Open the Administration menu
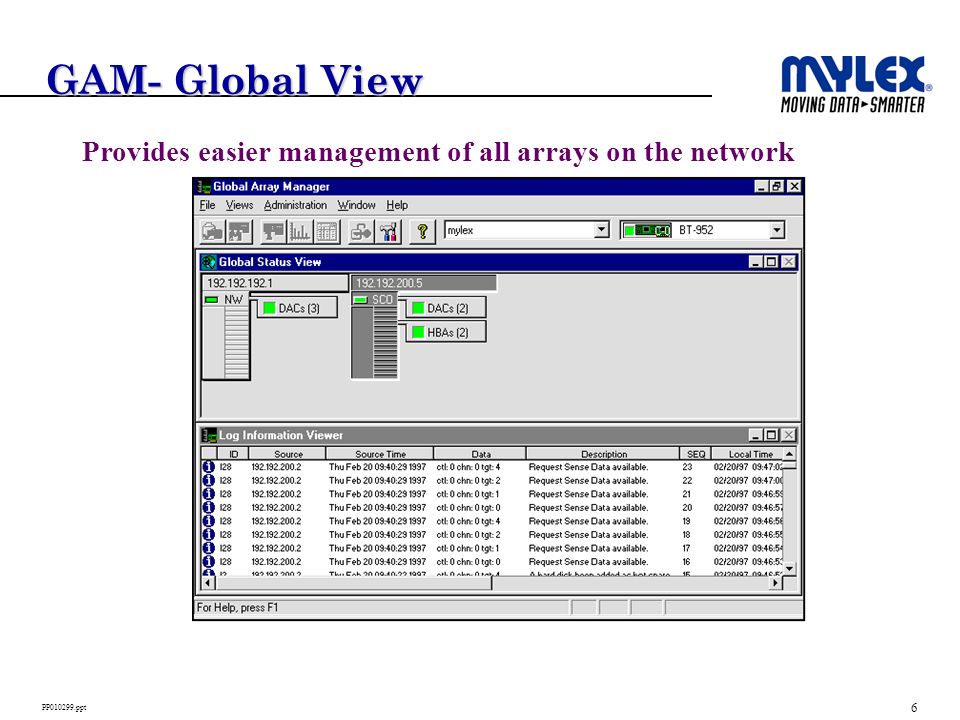This screenshot has width=960, height=720. 295,205
